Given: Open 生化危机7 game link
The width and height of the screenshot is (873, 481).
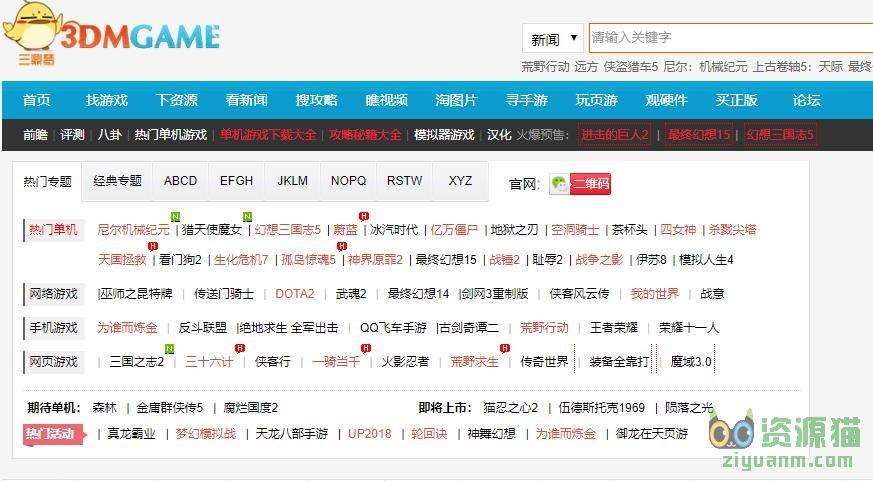Looking at the screenshot, I should [241, 260].
